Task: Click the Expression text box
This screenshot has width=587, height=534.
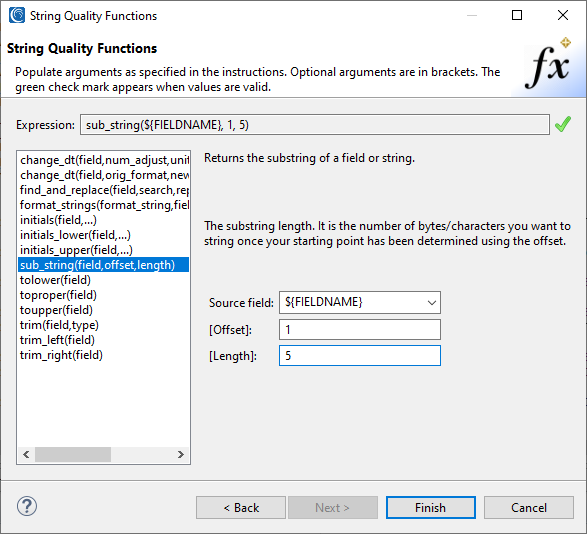Action: click(x=315, y=125)
